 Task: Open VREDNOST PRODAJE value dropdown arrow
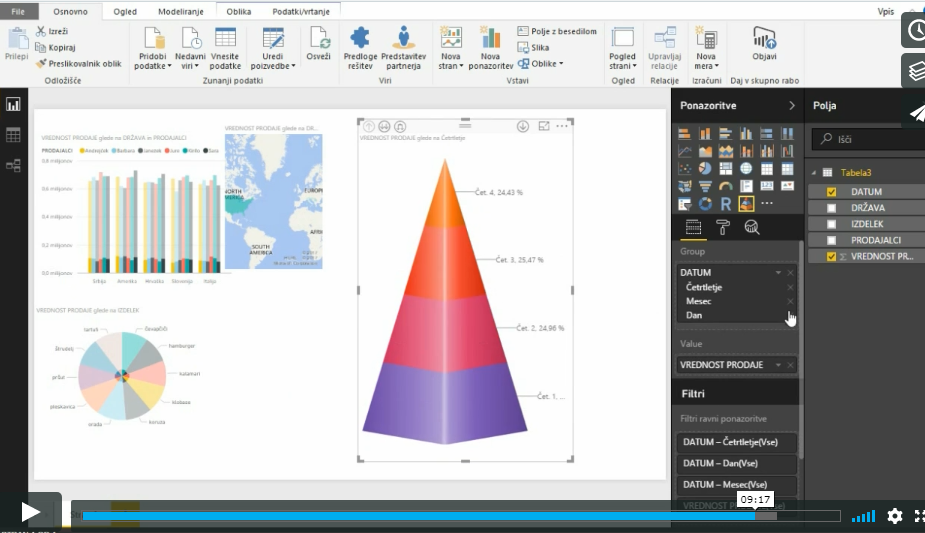pyautogui.click(x=778, y=365)
